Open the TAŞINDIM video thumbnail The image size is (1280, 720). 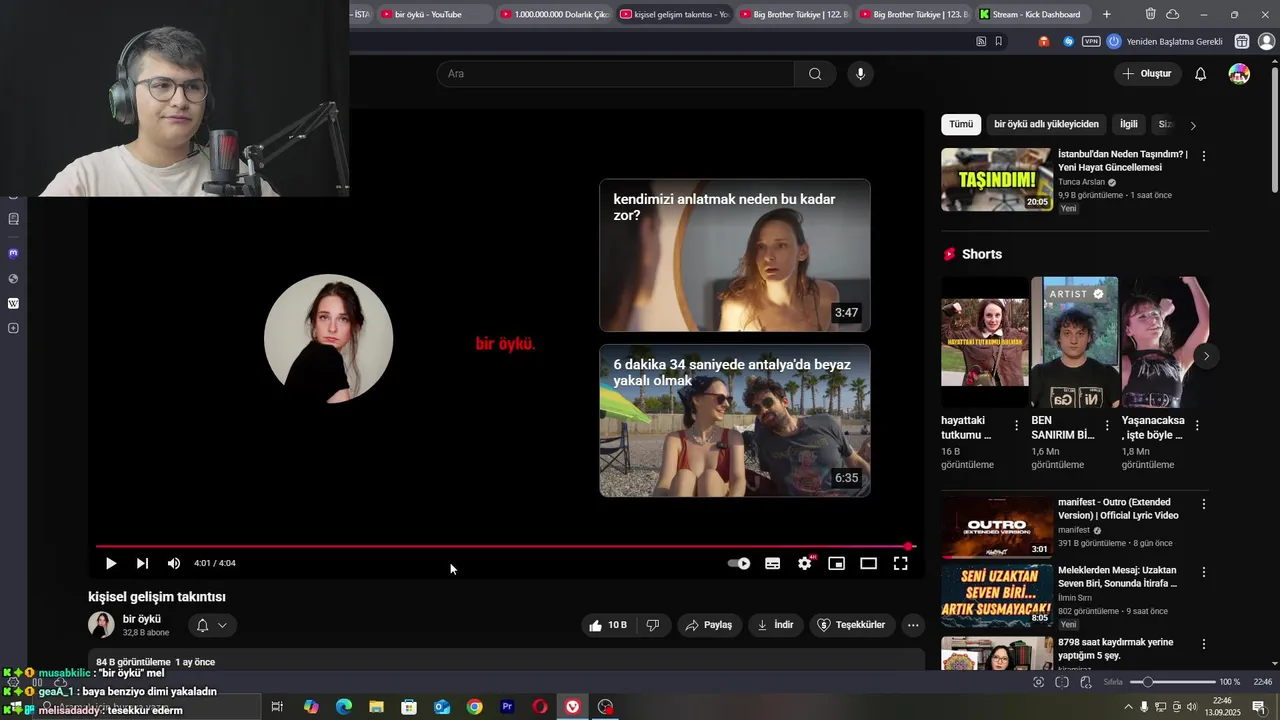996,179
